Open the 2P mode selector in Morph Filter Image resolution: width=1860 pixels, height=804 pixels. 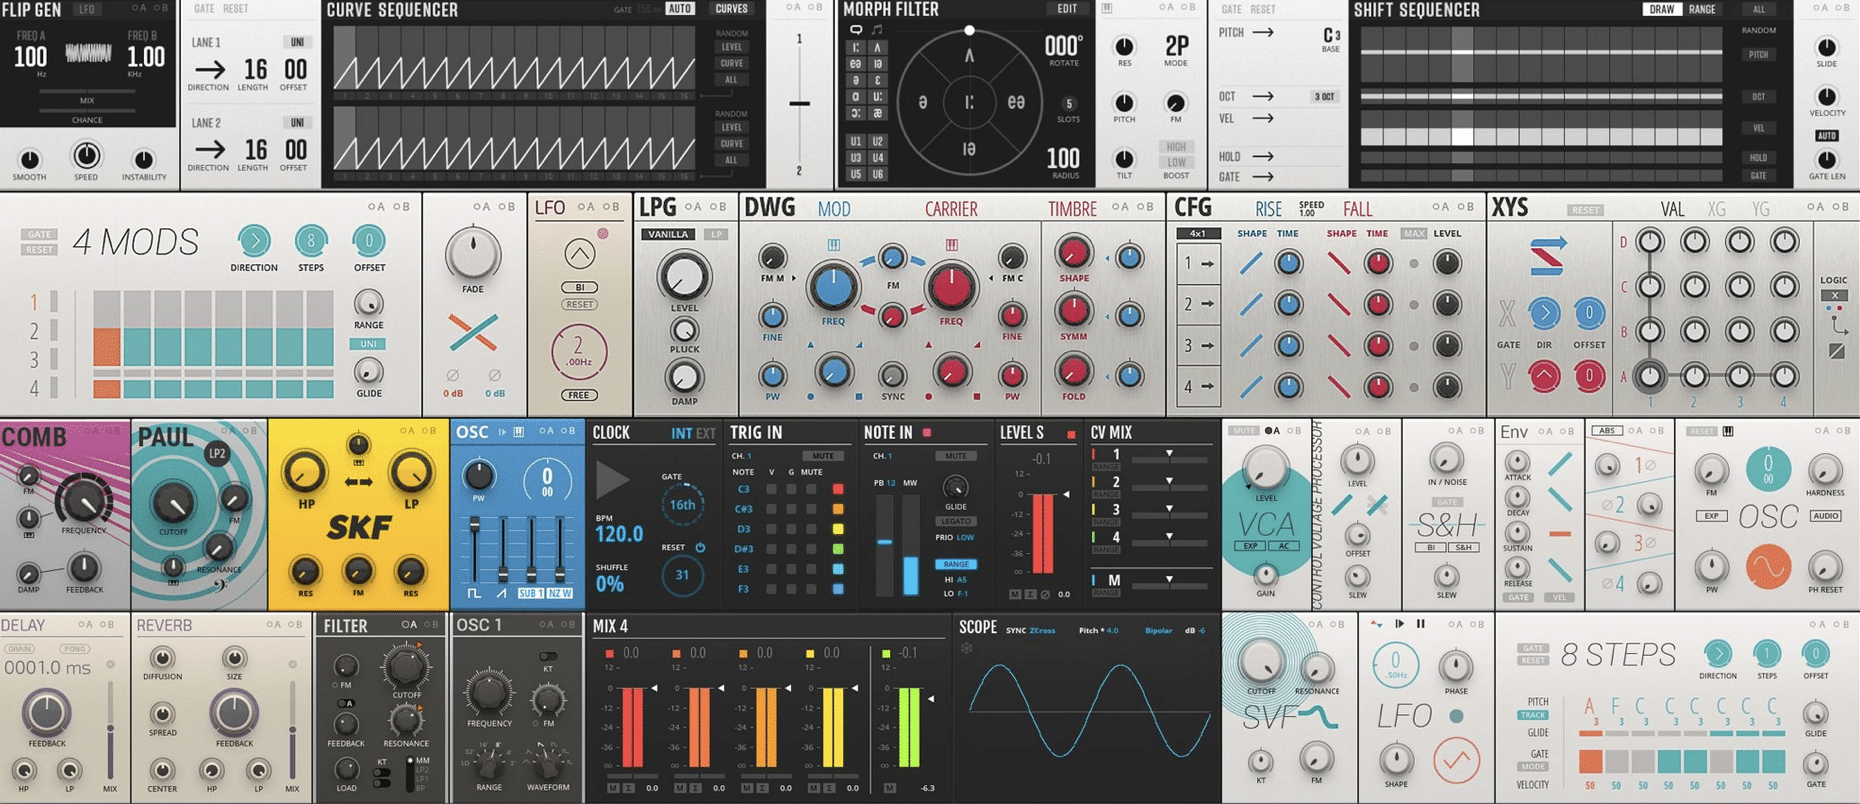point(1176,47)
